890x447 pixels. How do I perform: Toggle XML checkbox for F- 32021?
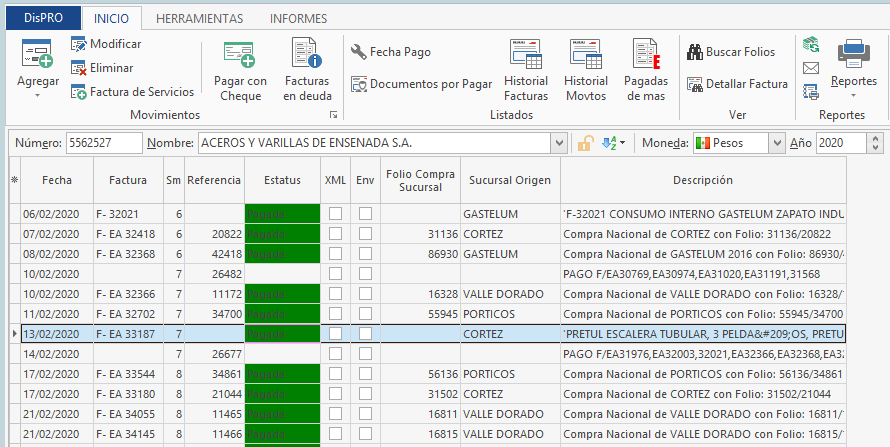[x=335, y=214]
